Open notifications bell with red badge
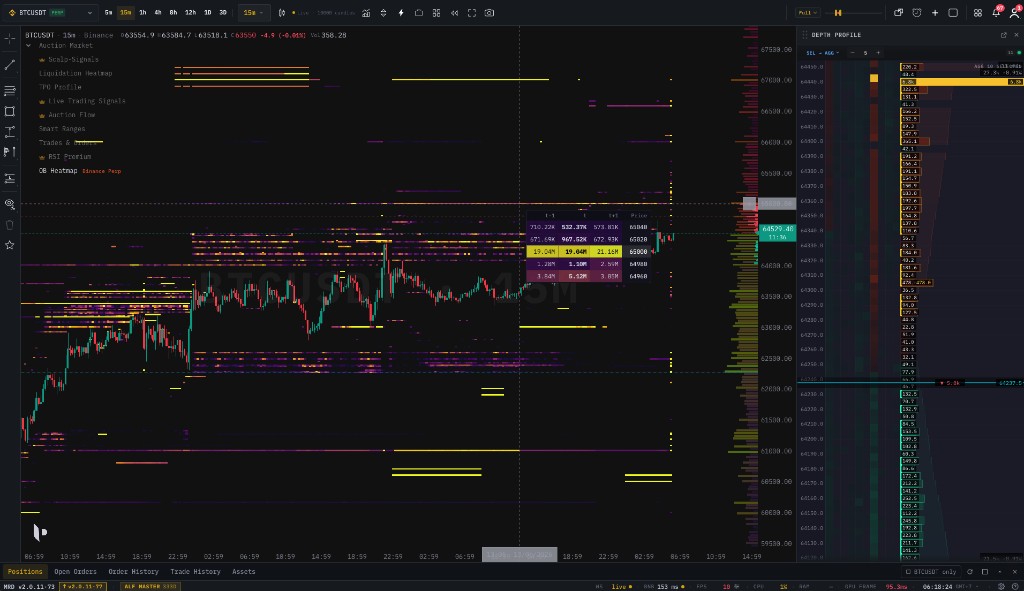The width and height of the screenshot is (1024, 591). 997,12
